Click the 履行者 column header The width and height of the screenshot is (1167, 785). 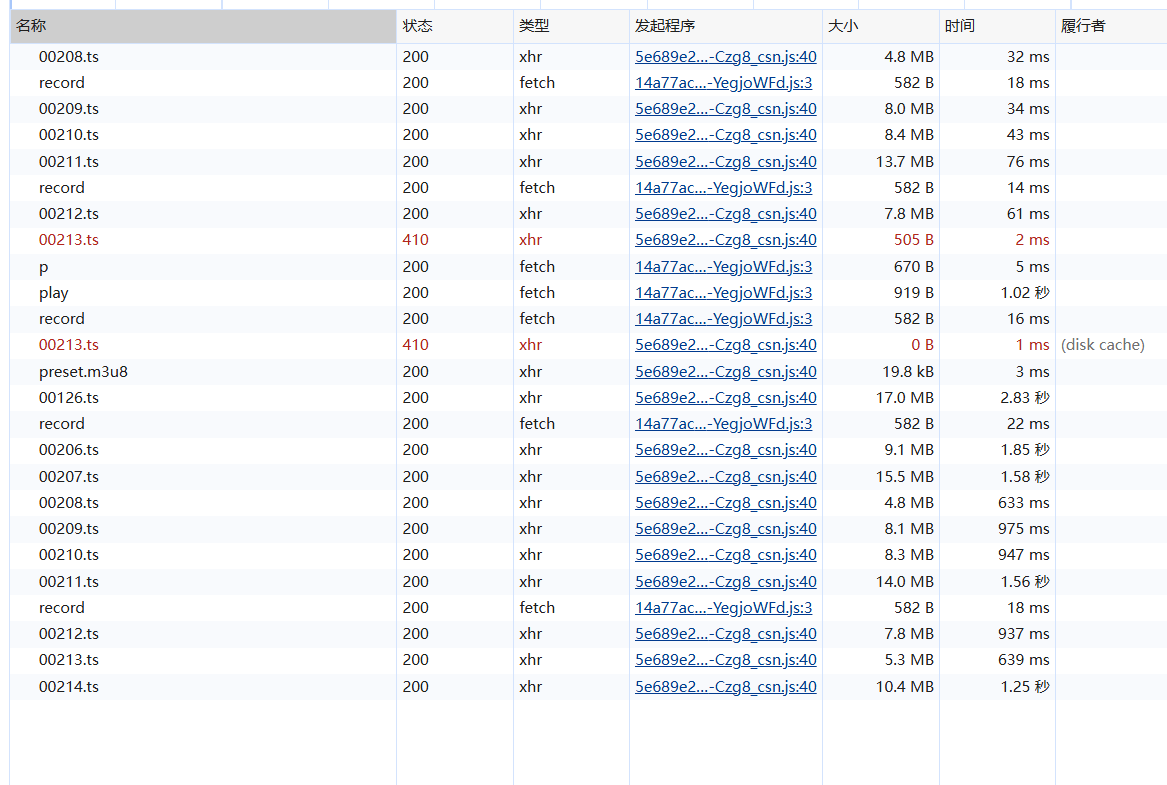point(1111,26)
